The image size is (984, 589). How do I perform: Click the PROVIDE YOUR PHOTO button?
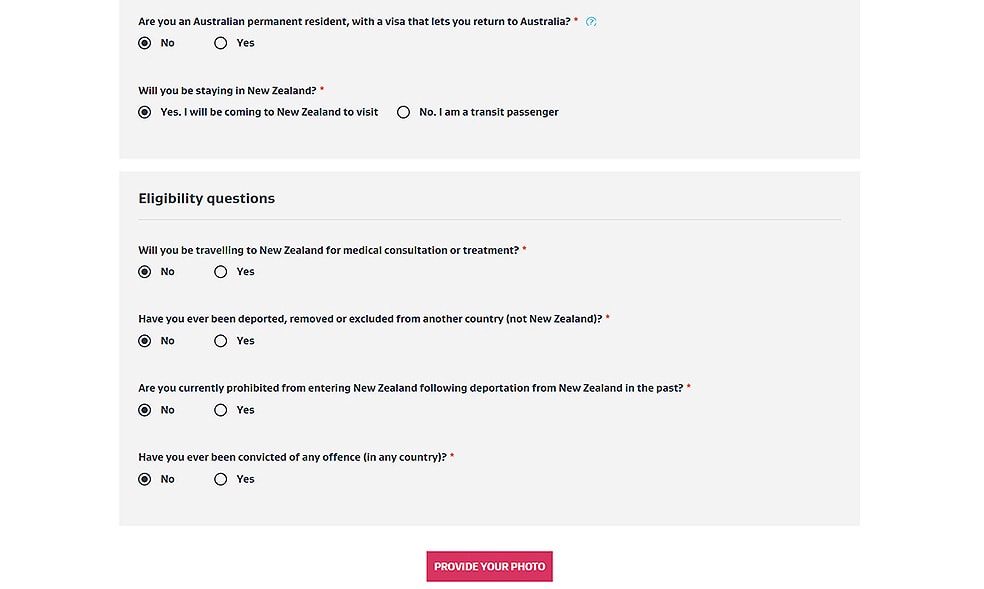coord(489,566)
